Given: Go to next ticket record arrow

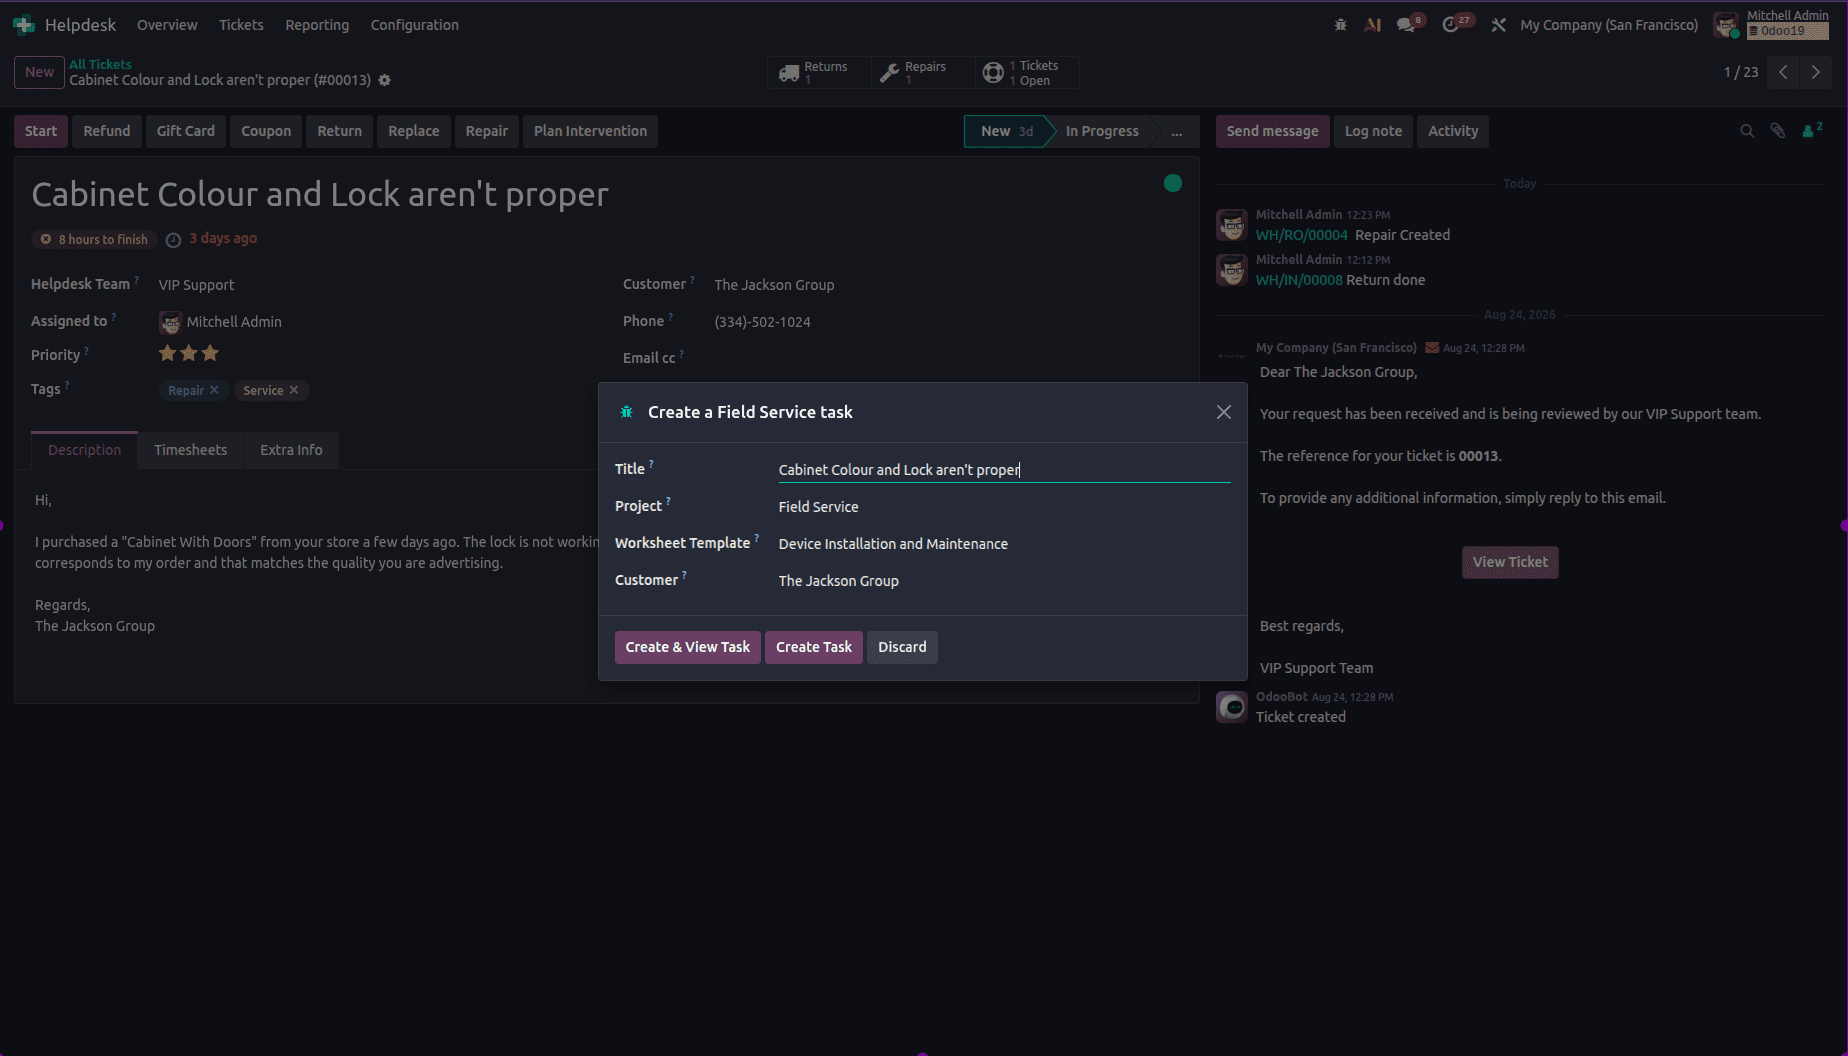Looking at the screenshot, I should [x=1816, y=72].
